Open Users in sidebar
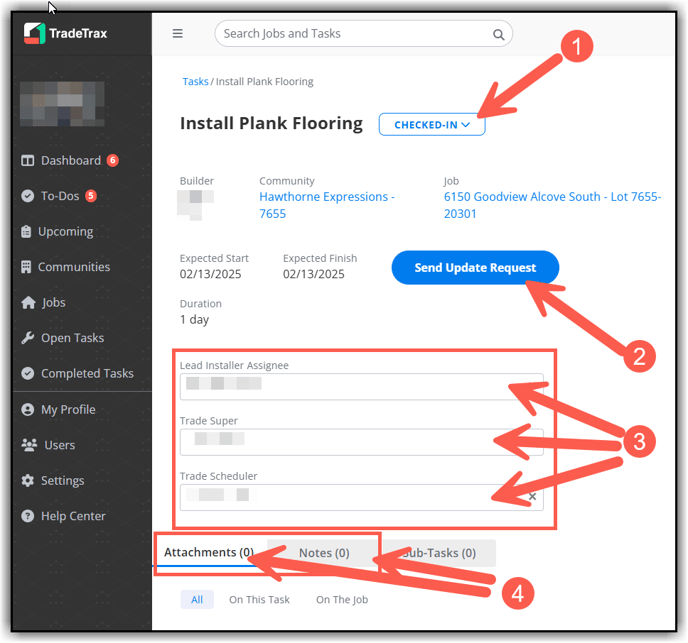The width and height of the screenshot is (688, 643). tap(59, 445)
